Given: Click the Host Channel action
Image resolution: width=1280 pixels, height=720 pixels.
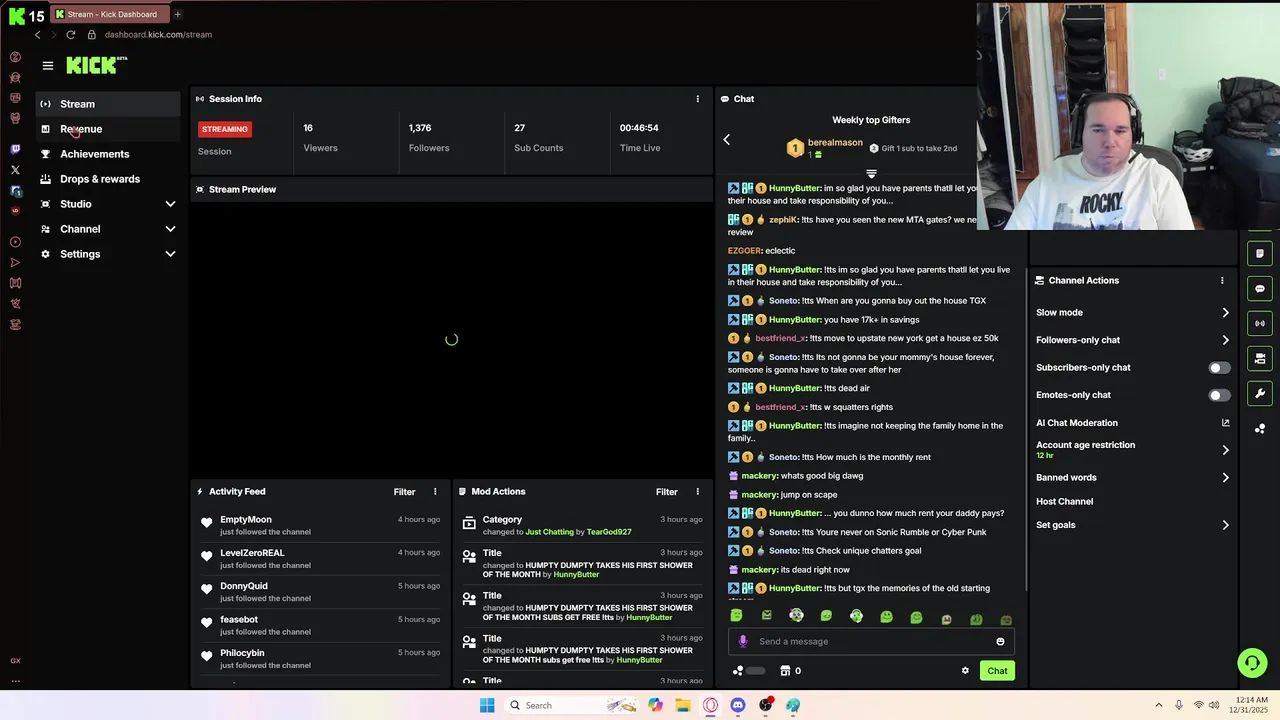Looking at the screenshot, I should [x=1064, y=502].
